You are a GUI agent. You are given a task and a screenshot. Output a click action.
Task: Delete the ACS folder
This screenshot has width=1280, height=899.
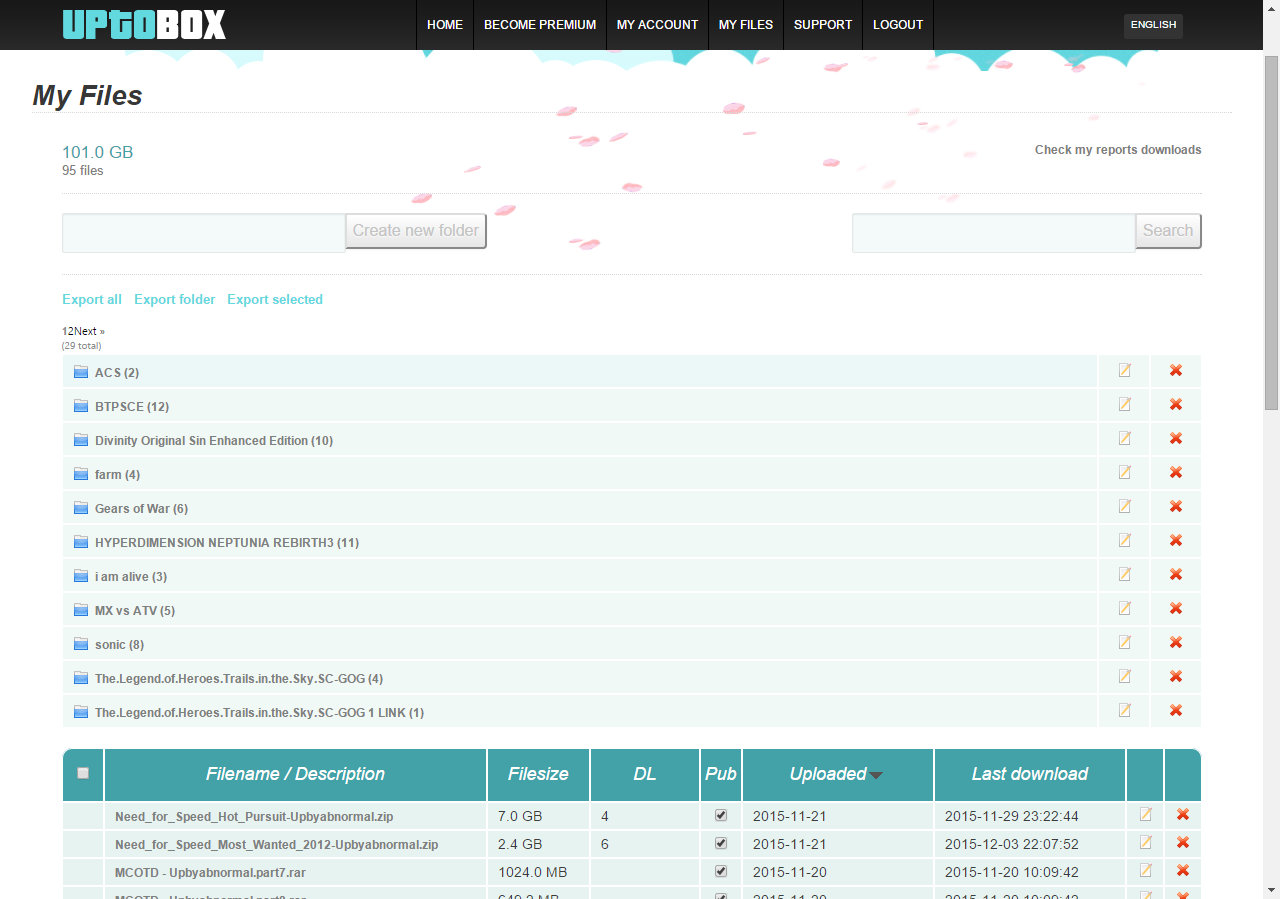pyautogui.click(x=1176, y=371)
